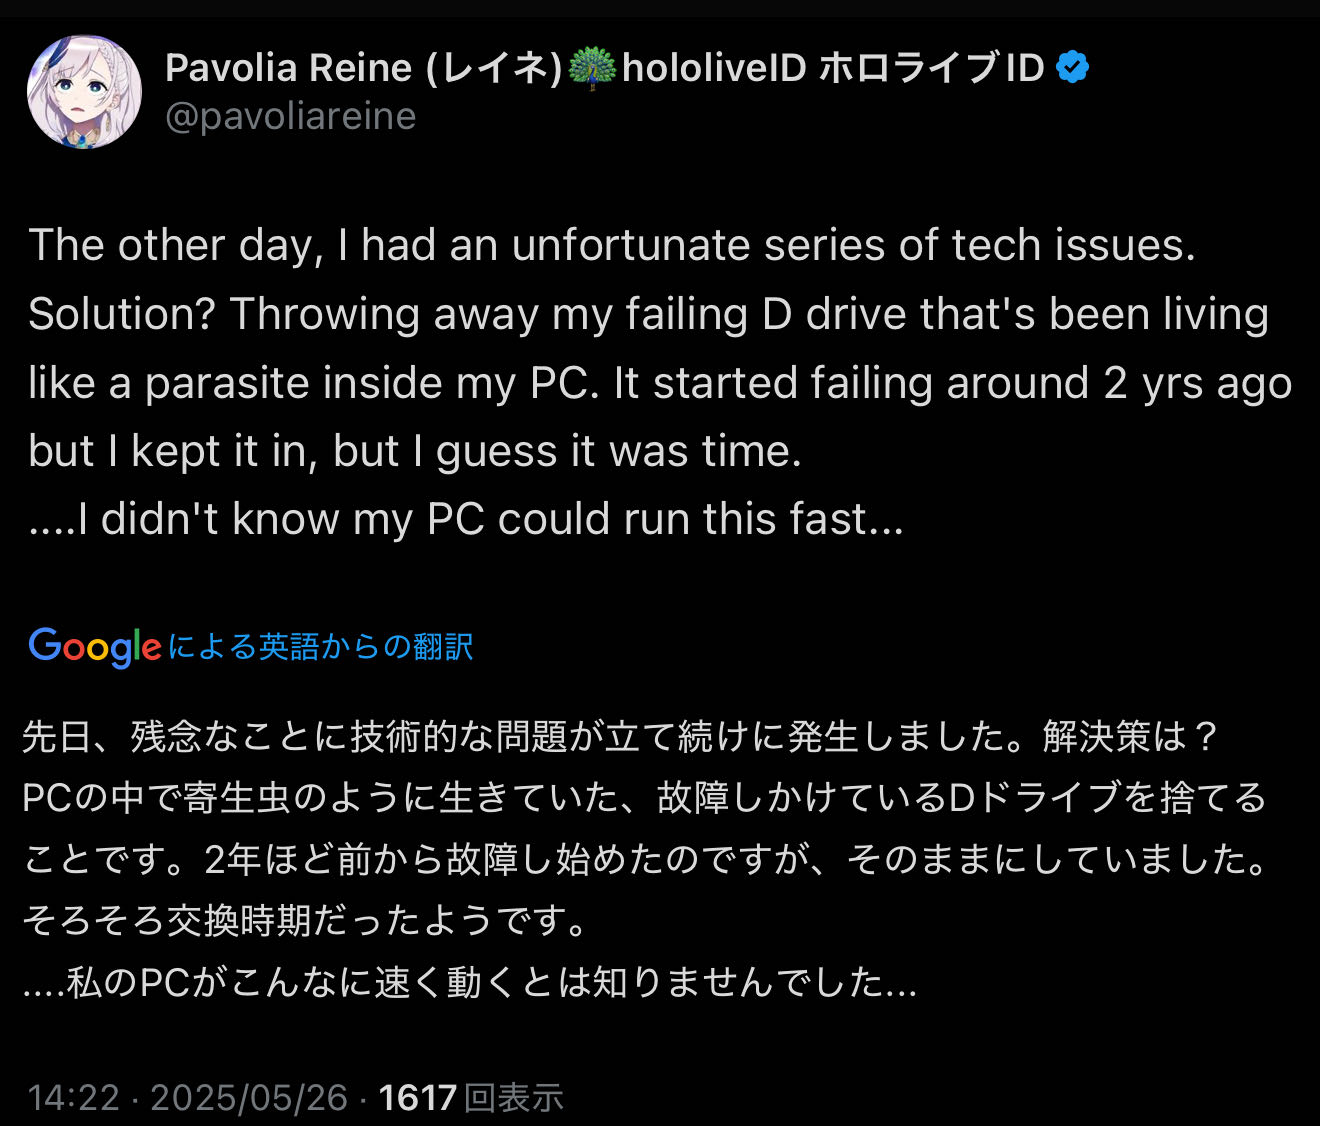Click the last Japanese line starting ....私のPC
This screenshot has height=1126, width=1320.
click(470, 982)
